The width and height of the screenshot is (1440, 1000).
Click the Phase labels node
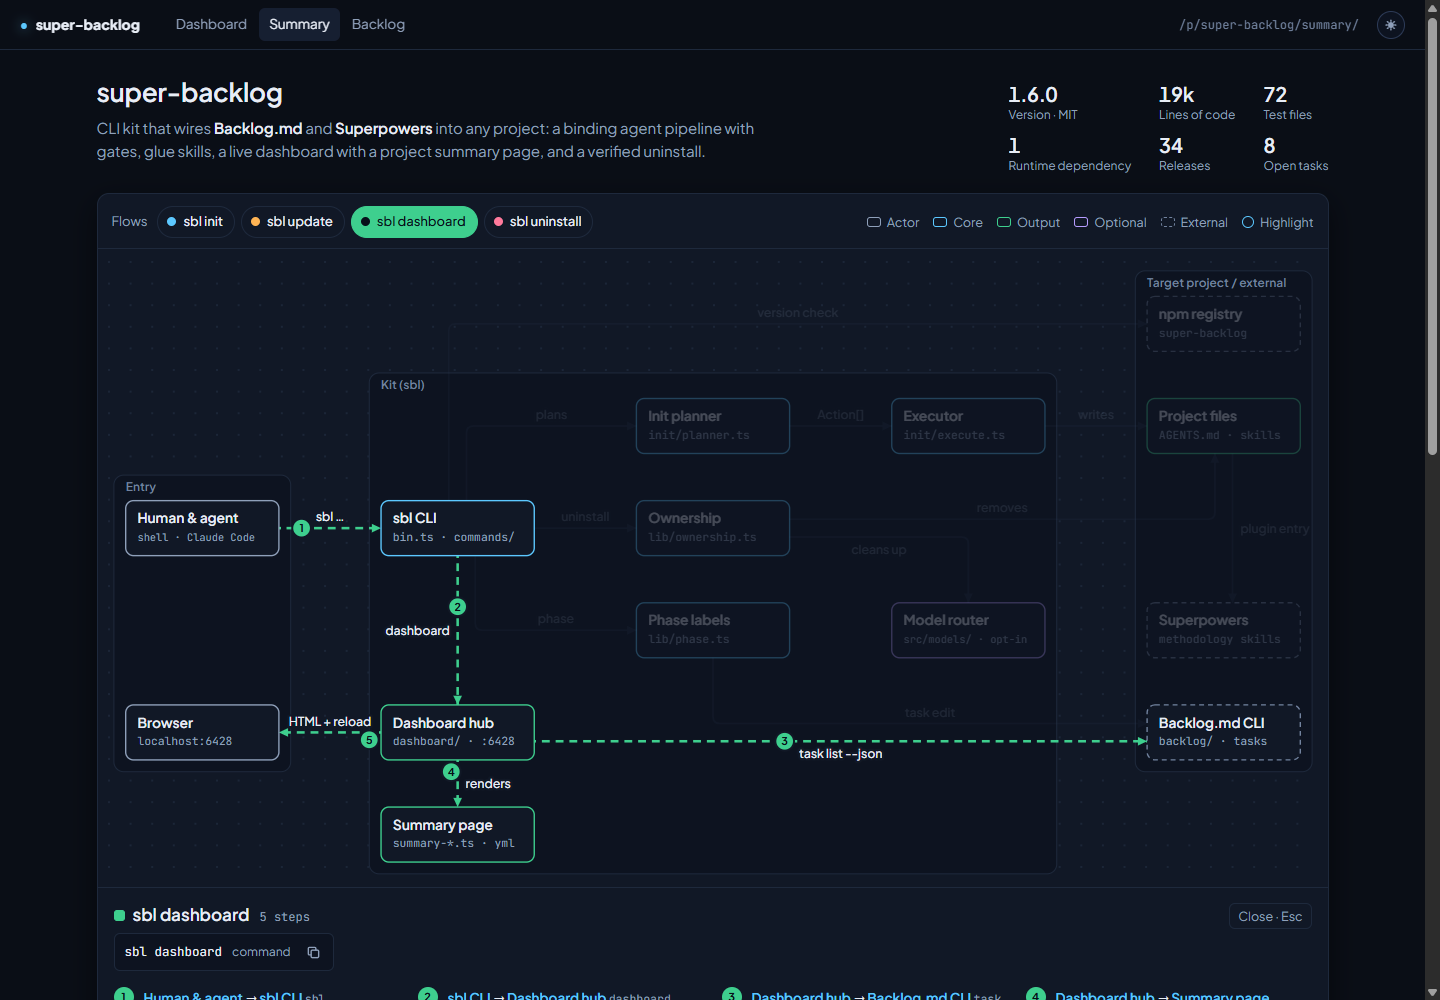point(713,630)
